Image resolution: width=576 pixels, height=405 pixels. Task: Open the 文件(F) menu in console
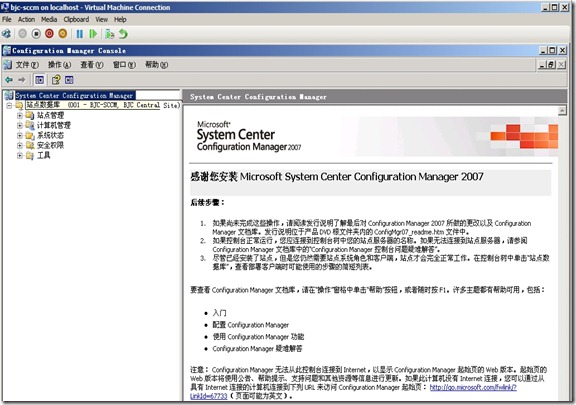click(27, 65)
